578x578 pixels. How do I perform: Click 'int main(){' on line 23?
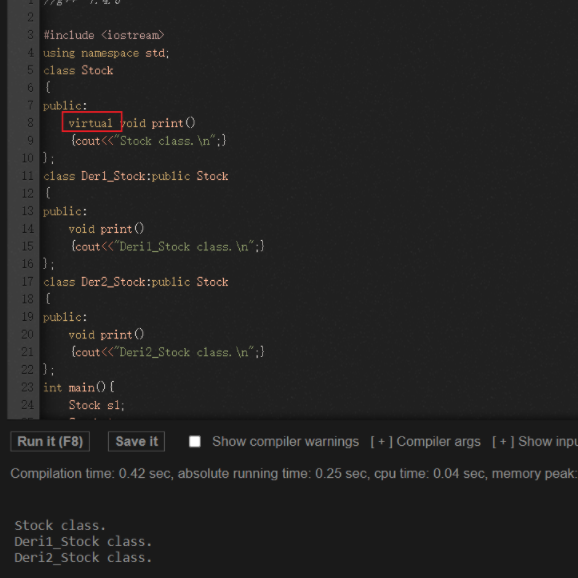tap(79, 387)
